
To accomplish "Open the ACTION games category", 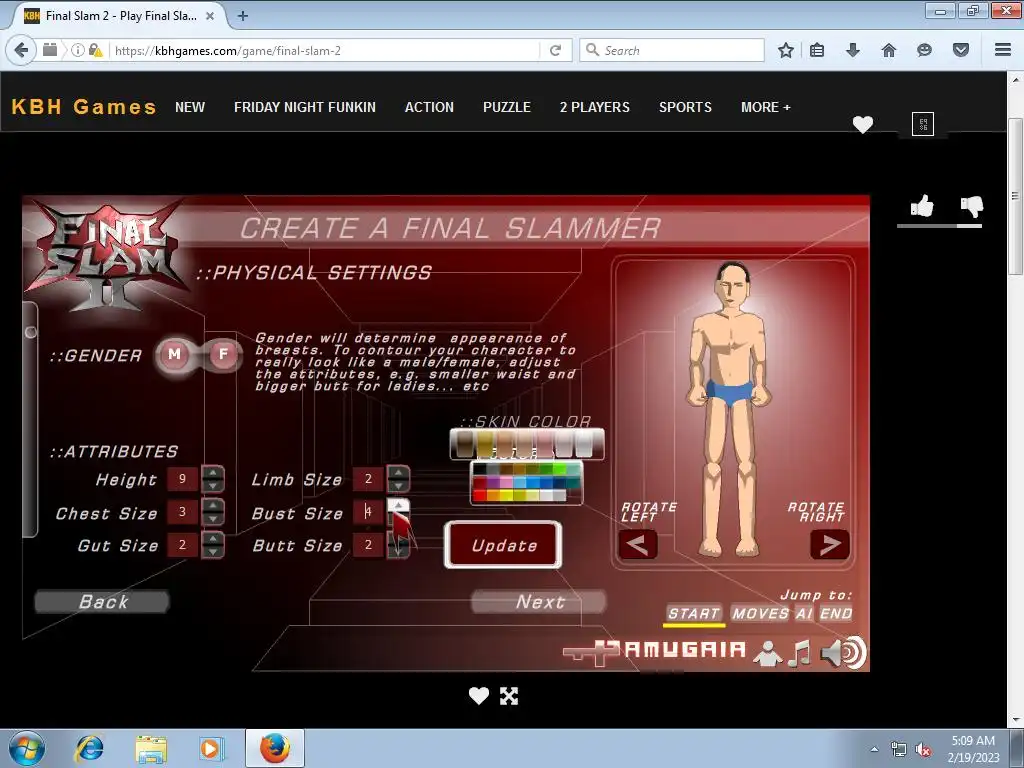I will (x=429, y=107).
